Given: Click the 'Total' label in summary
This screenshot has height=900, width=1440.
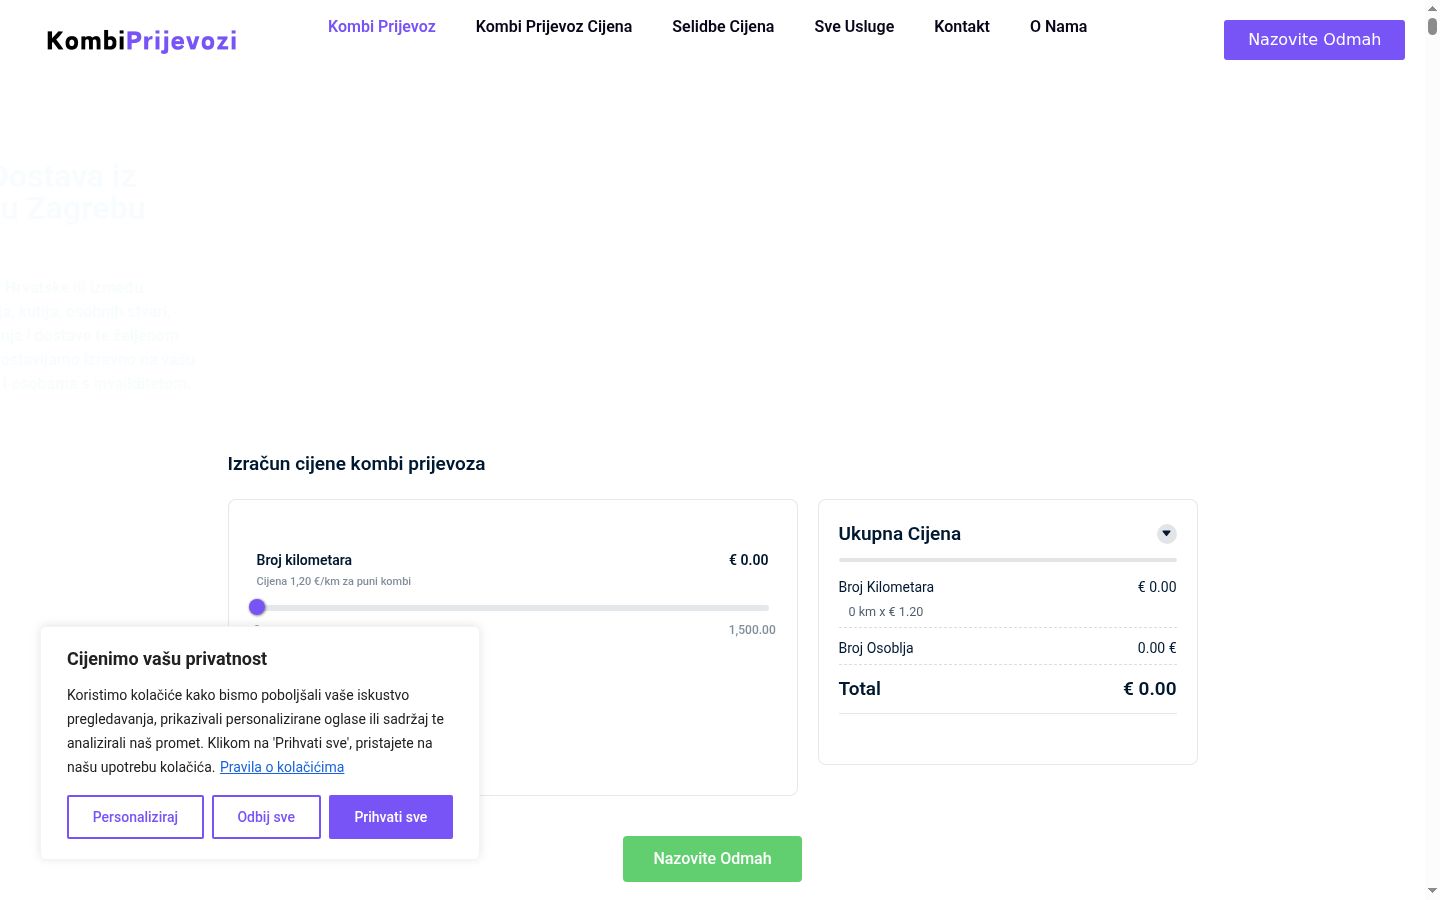Looking at the screenshot, I should (x=860, y=689).
